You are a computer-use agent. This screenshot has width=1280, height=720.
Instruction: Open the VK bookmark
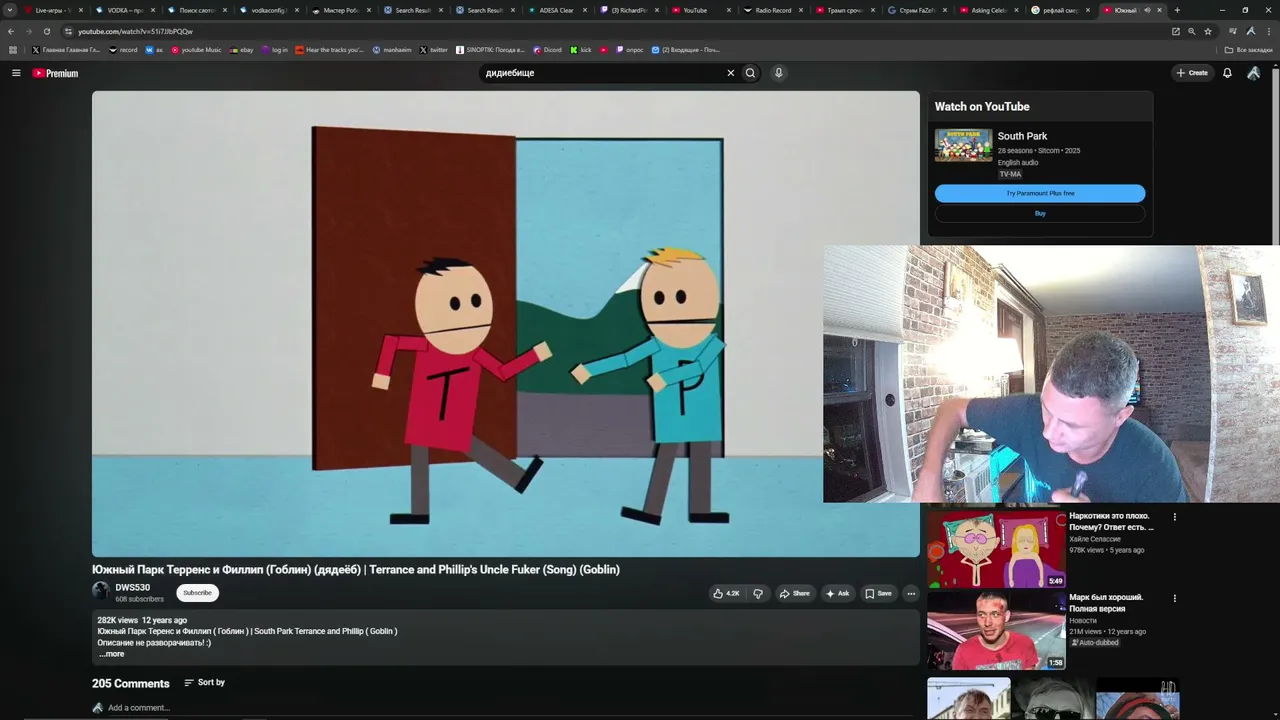[x=154, y=50]
